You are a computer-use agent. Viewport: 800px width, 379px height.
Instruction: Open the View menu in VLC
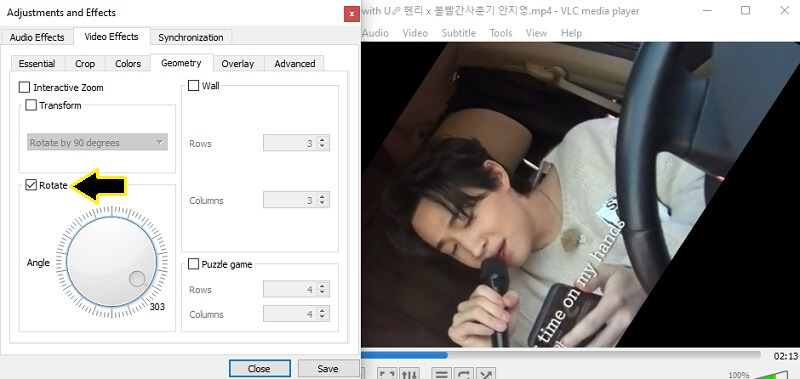(x=536, y=33)
